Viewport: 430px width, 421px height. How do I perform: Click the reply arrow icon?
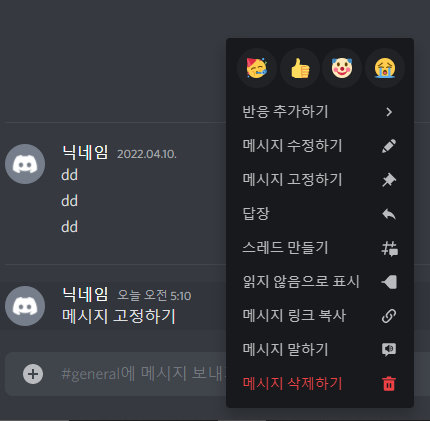point(389,214)
